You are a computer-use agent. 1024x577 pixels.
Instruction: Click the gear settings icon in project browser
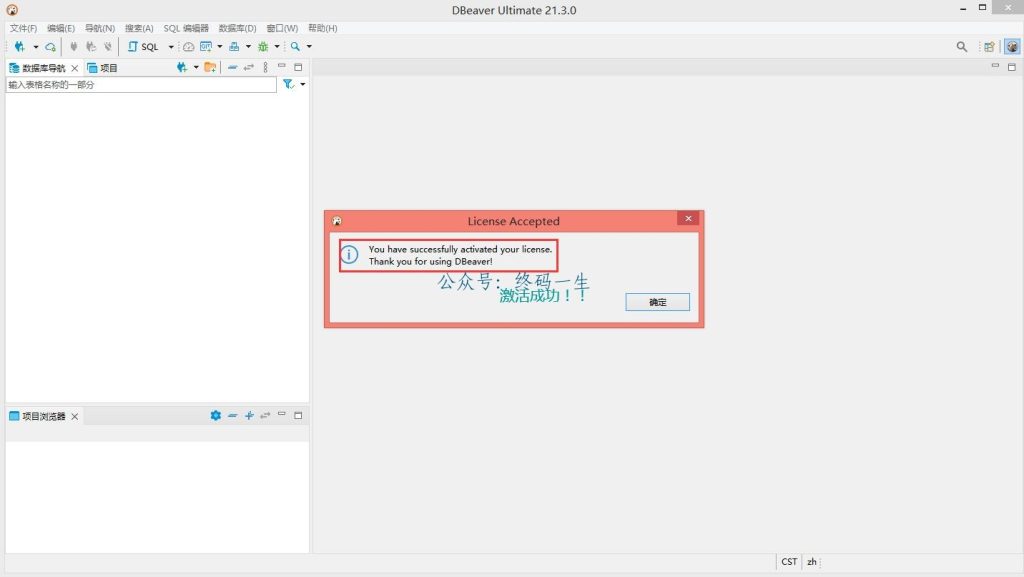pos(216,415)
